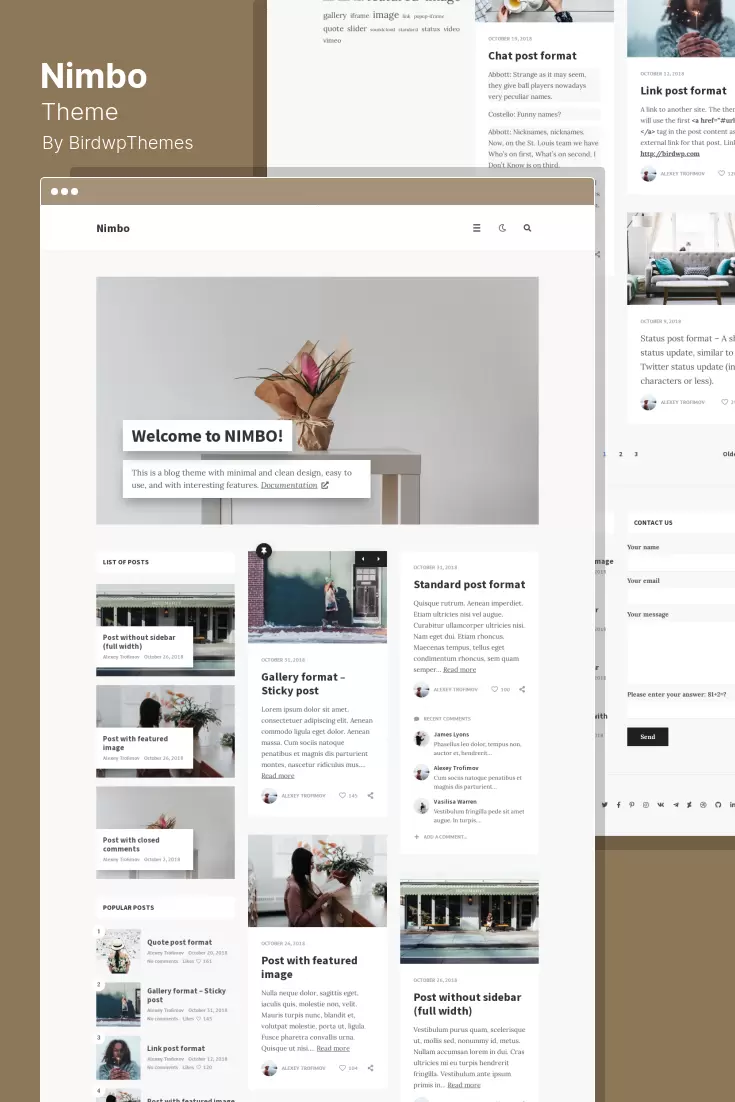
Task: Focus the Your name field in Contact Us
Action: [x=681, y=562]
